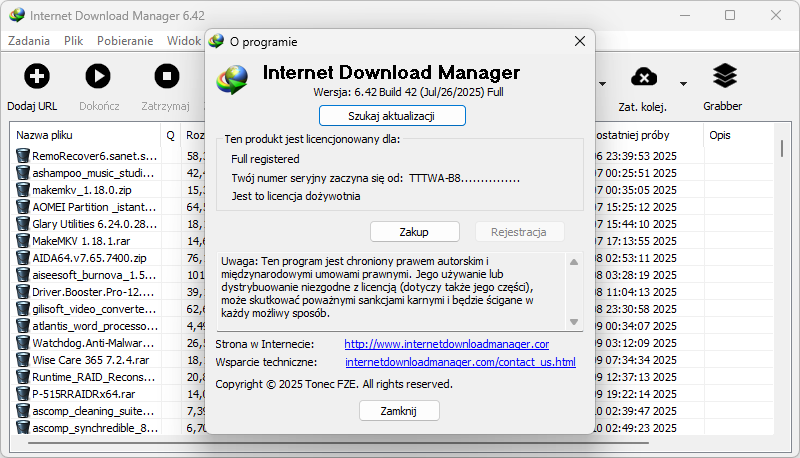The height and width of the screenshot is (458, 800).
Task: Close the O programie dialog
Action: pos(580,41)
